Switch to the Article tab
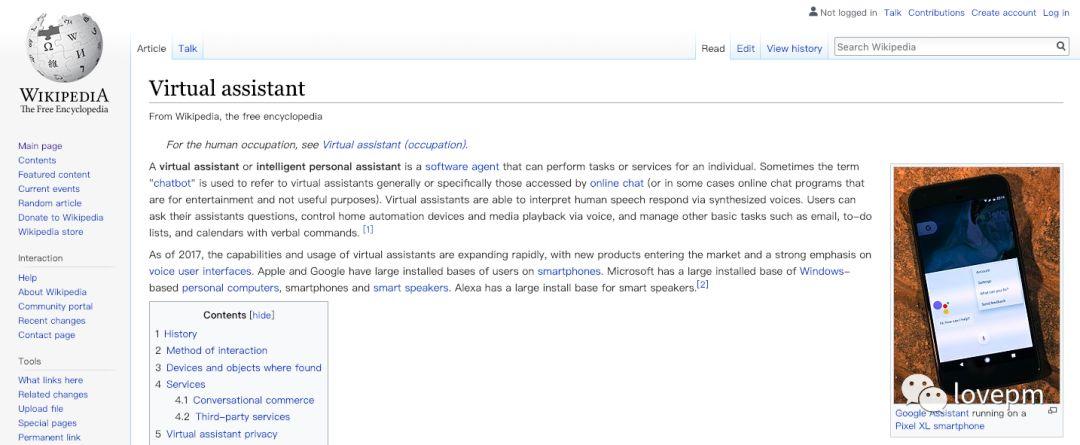The height and width of the screenshot is (445, 1080). pyautogui.click(x=152, y=48)
